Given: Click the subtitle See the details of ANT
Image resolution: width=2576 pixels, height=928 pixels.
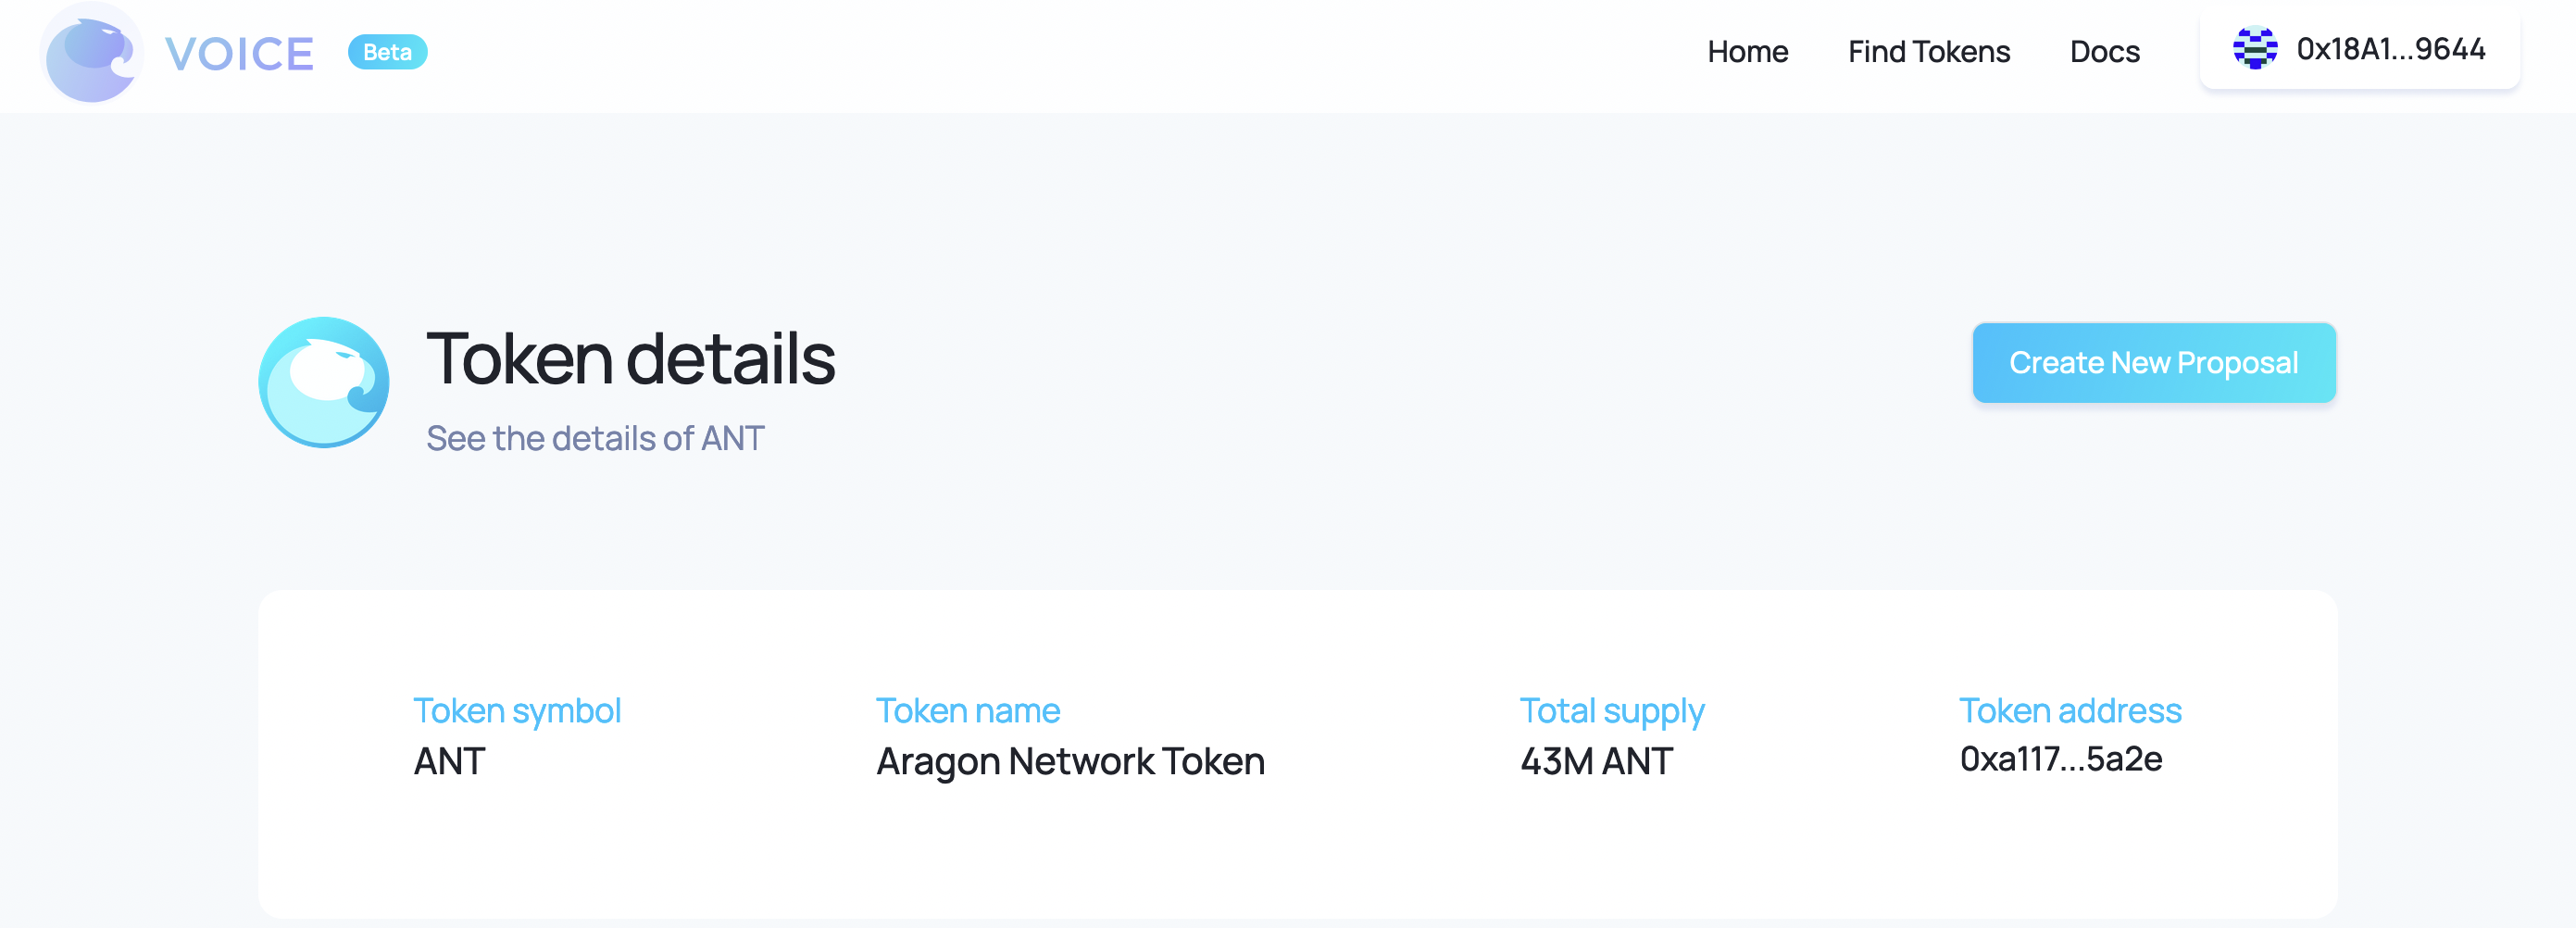Looking at the screenshot, I should click(595, 438).
